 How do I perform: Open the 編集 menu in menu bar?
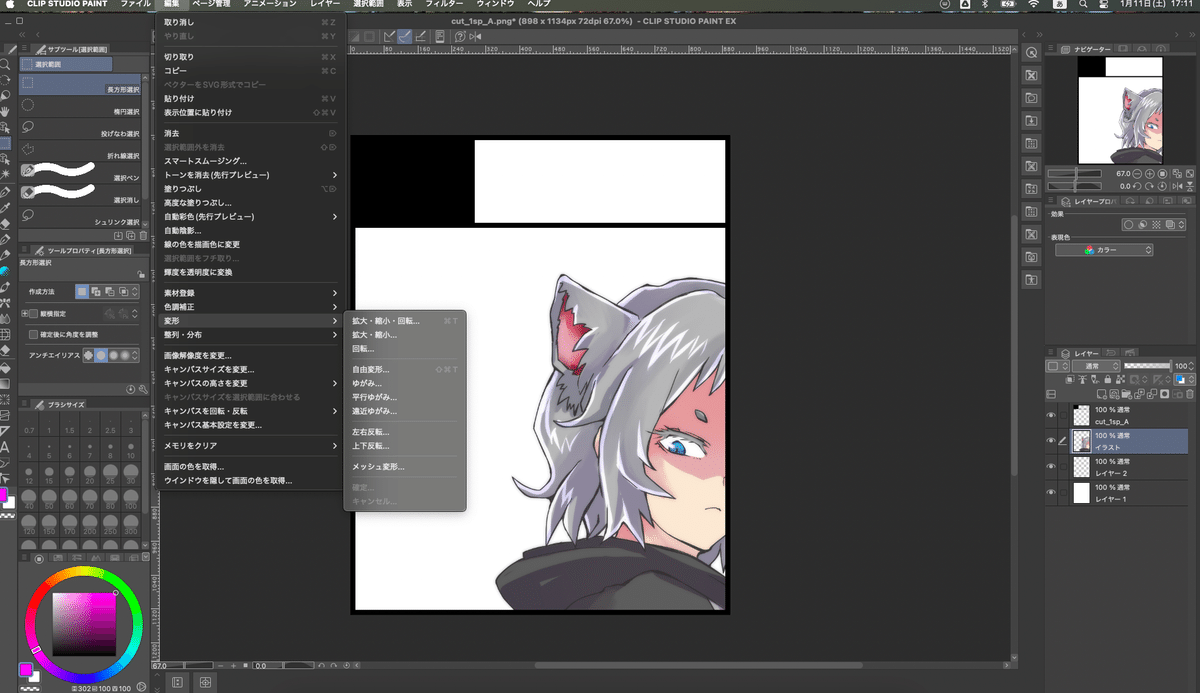171,4
